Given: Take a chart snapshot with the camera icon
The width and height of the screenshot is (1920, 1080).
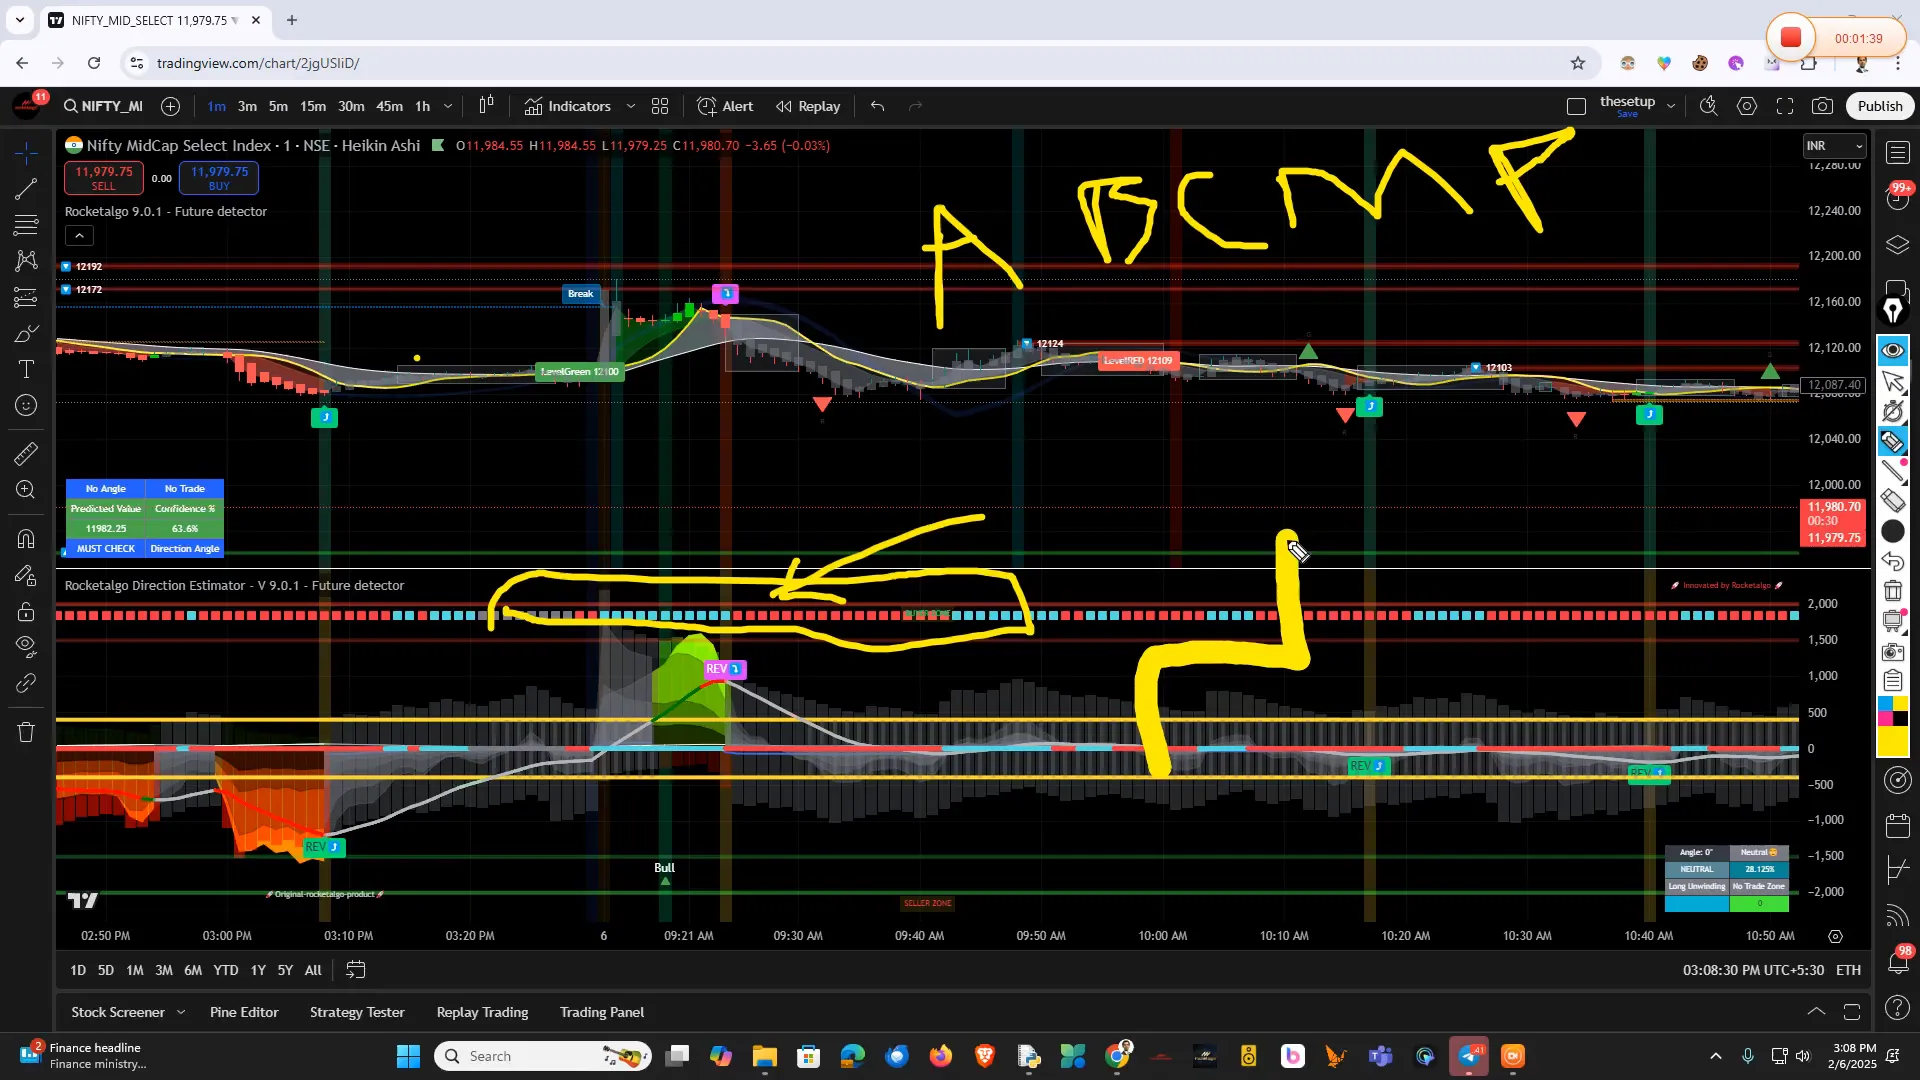Looking at the screenshot, I should tap(1823, 106).
